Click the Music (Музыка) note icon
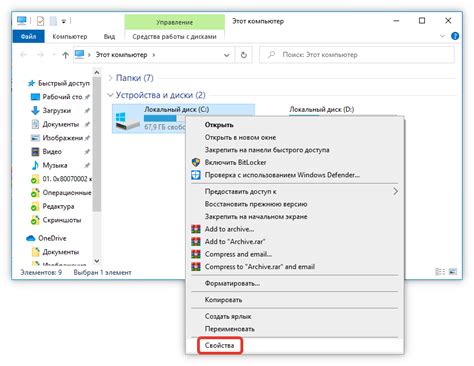The image size is (474, 366). (35, 165)
